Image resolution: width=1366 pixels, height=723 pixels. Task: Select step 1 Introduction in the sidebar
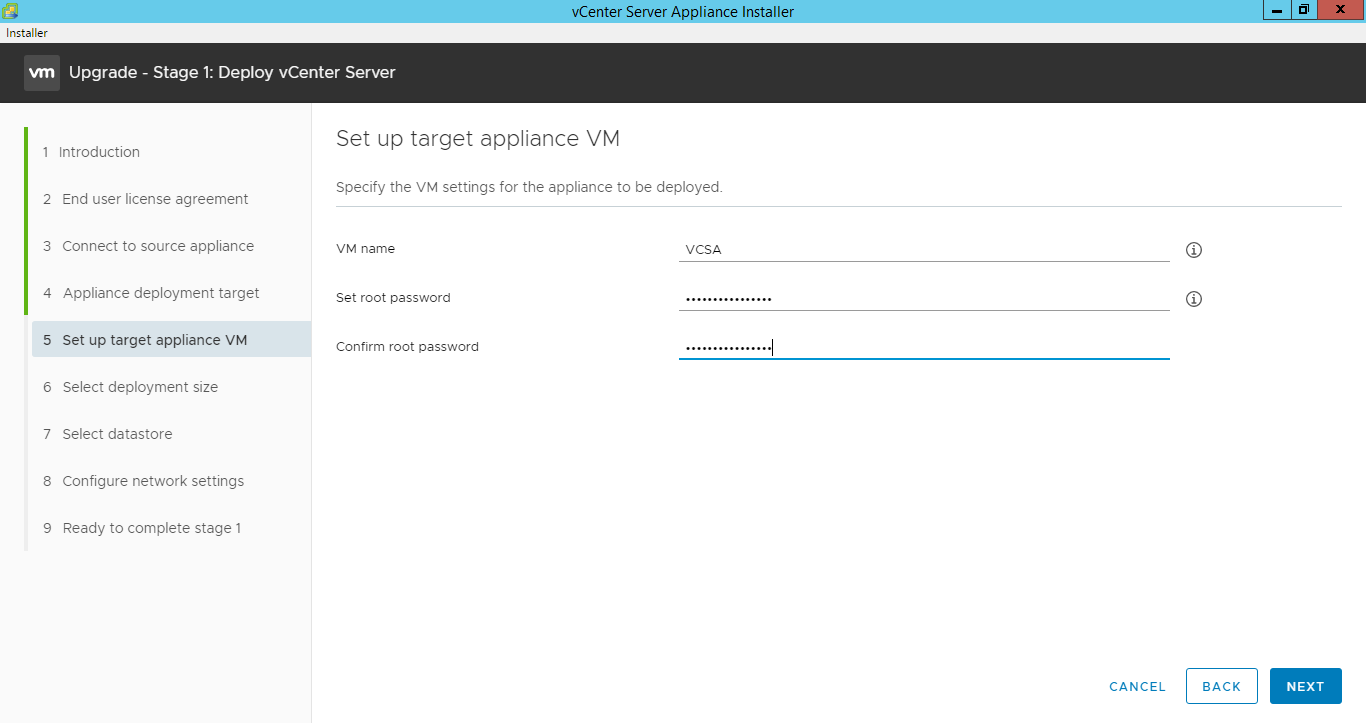coord(99,151)
